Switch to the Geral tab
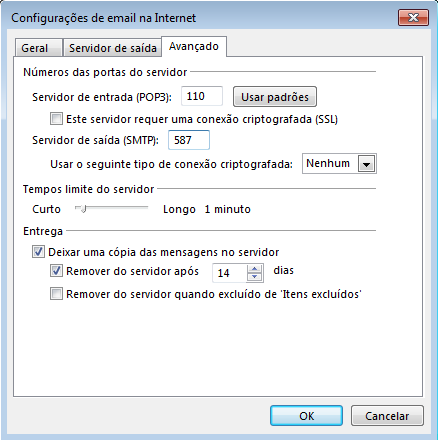The image size is (438, 440). coord(35,48)
